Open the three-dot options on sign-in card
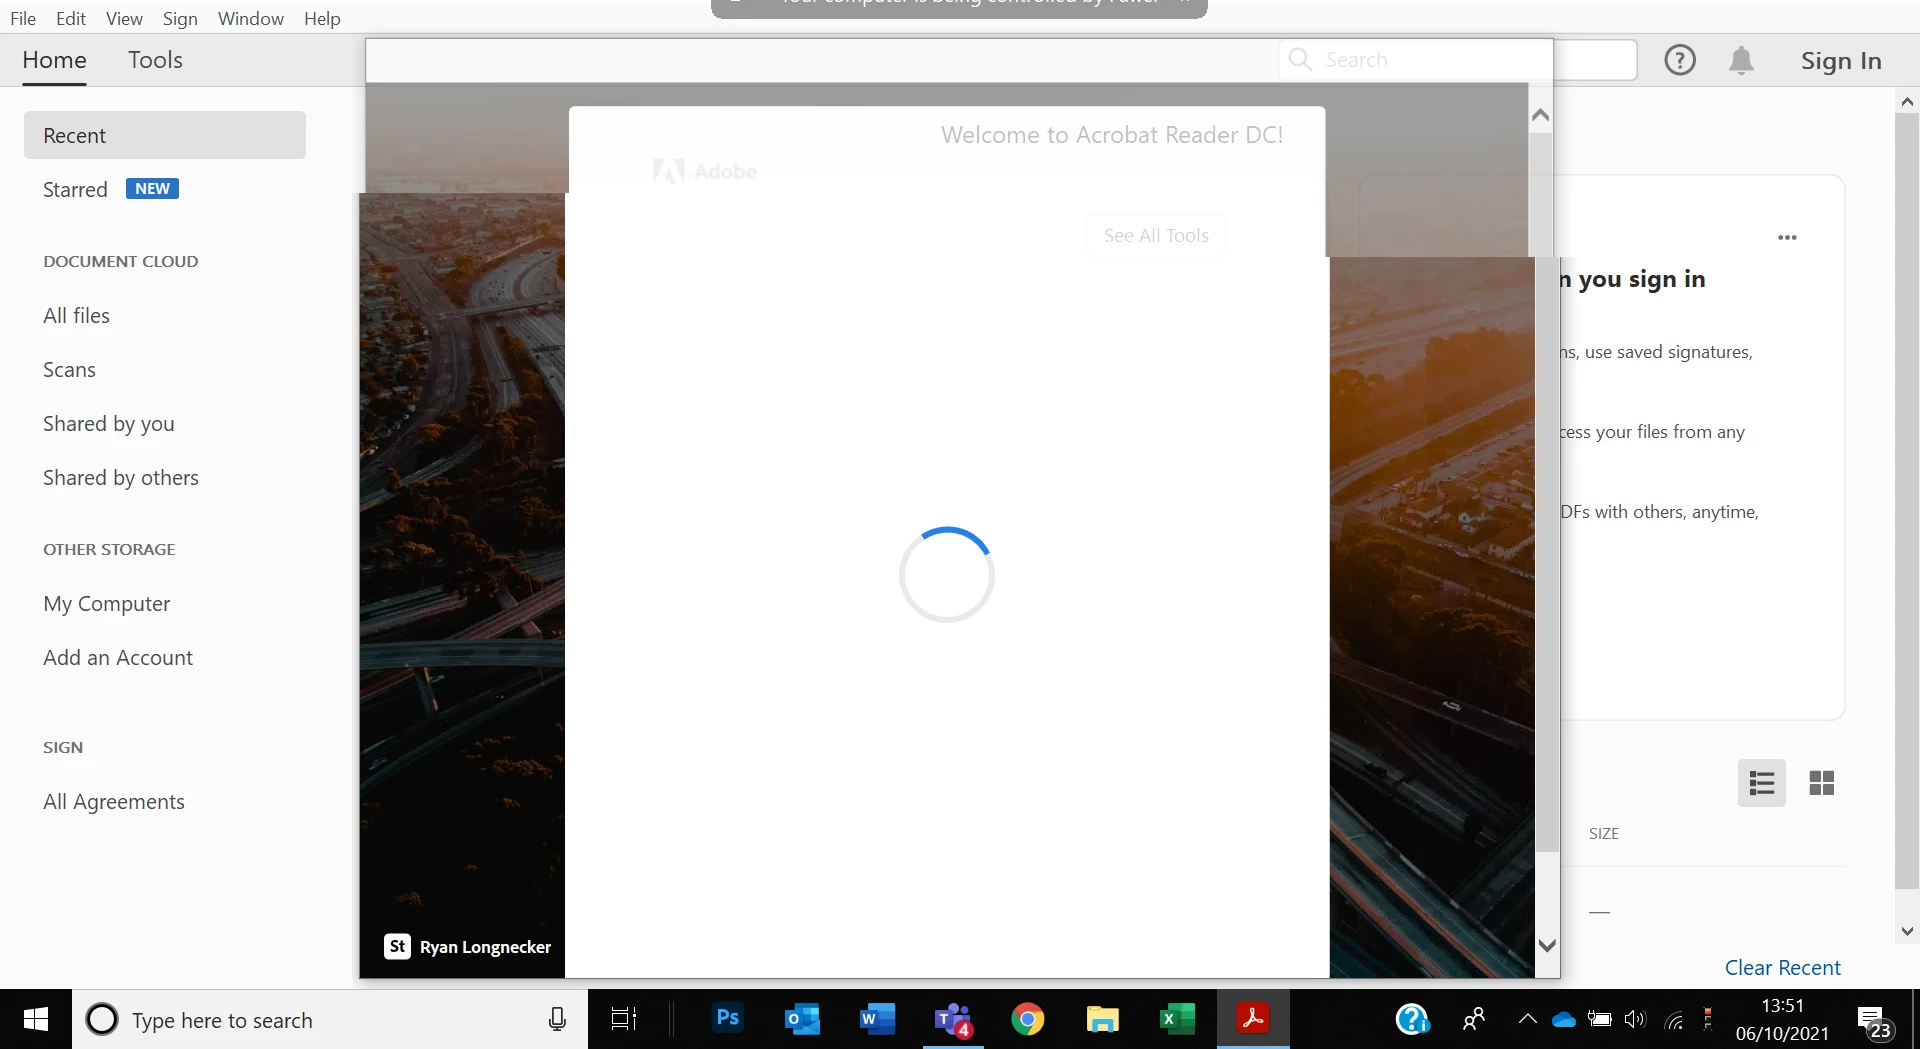Screen dimensions: 1920x1049 tap(1787, 237)
